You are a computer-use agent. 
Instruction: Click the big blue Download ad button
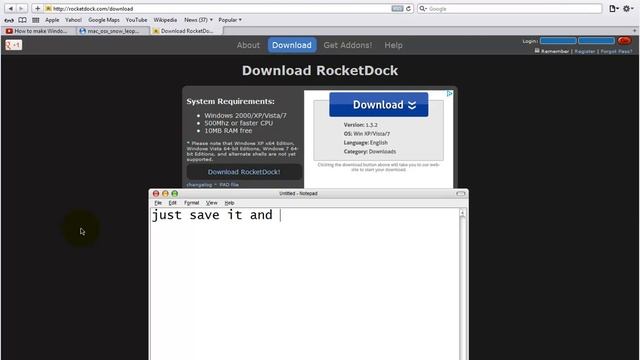click(x=379, y=104)
